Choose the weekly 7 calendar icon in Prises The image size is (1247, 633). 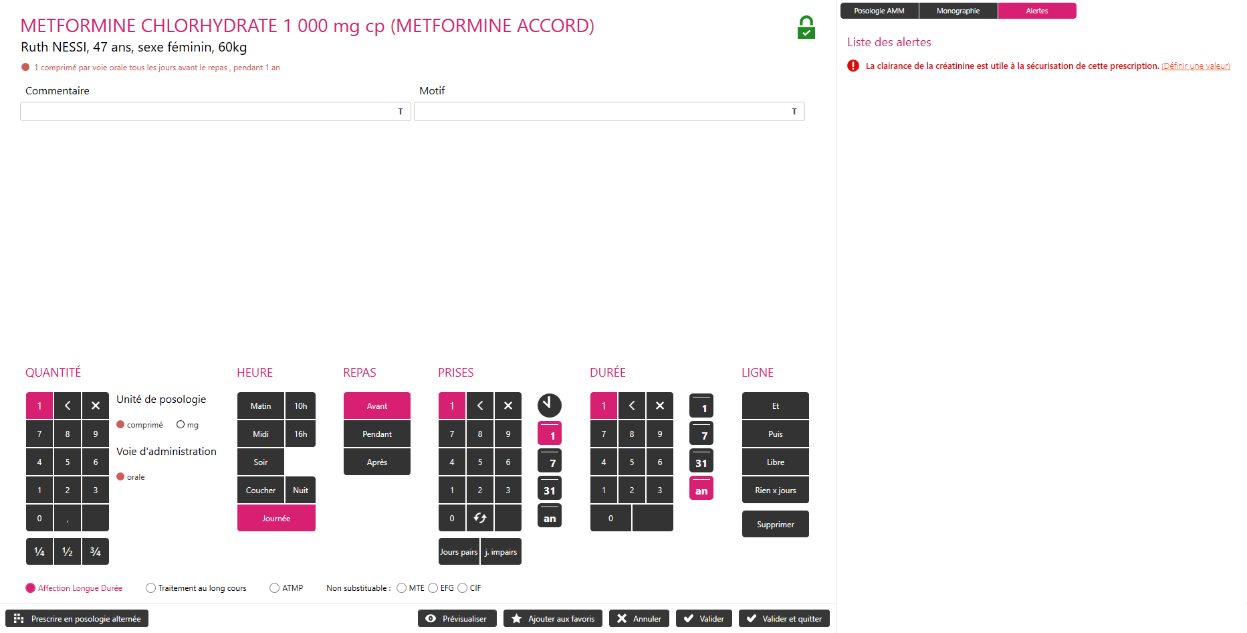[549, 460]
